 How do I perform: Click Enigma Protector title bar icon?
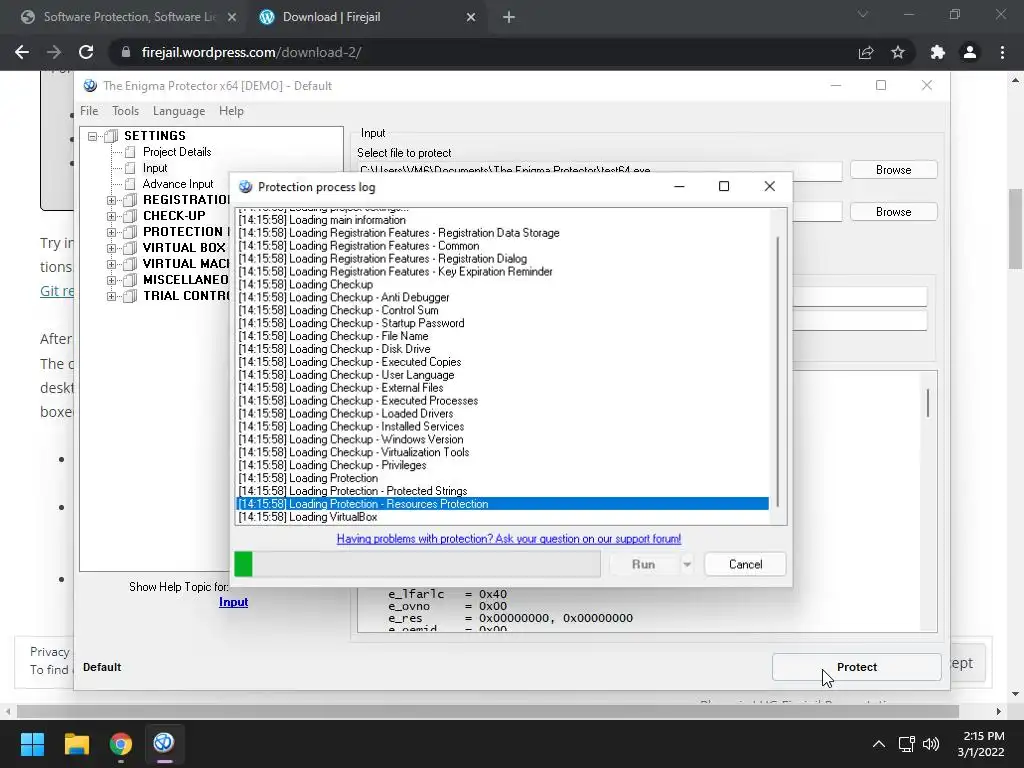[90, 86]
